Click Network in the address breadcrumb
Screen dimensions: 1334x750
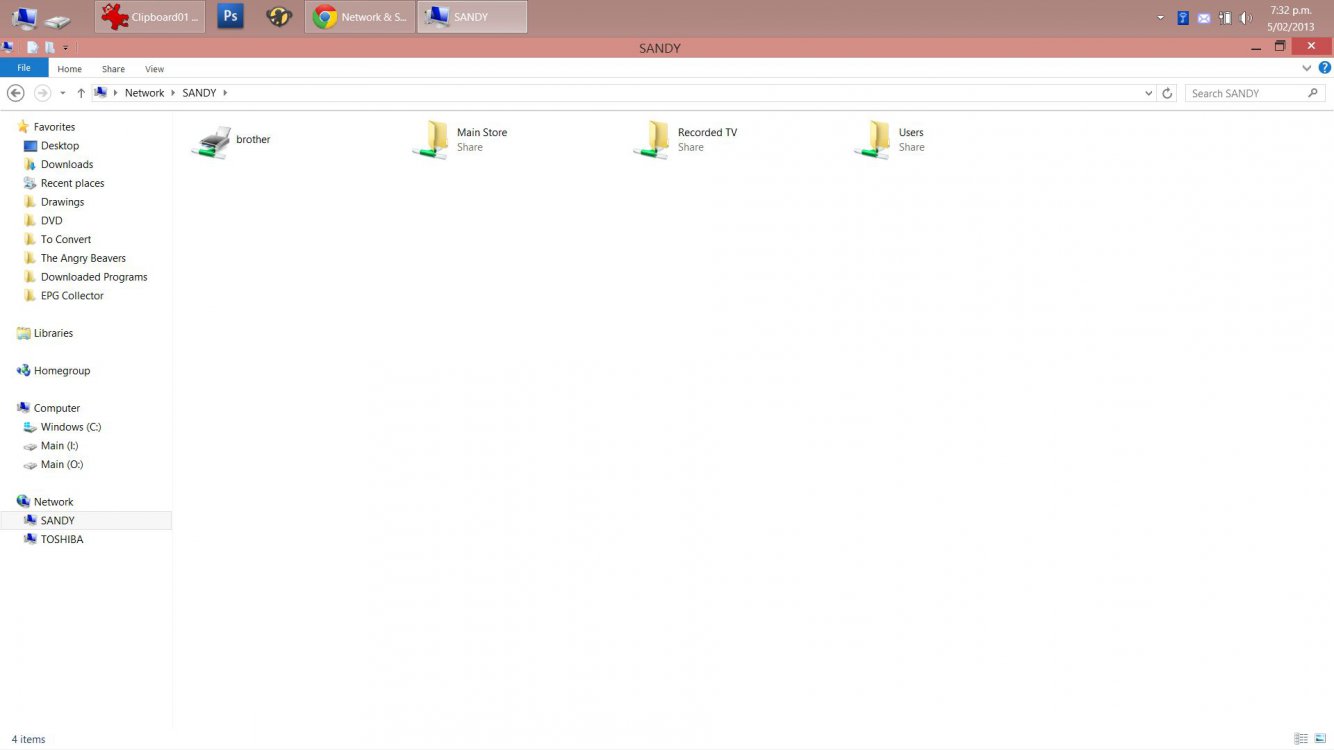click(144, 93)
